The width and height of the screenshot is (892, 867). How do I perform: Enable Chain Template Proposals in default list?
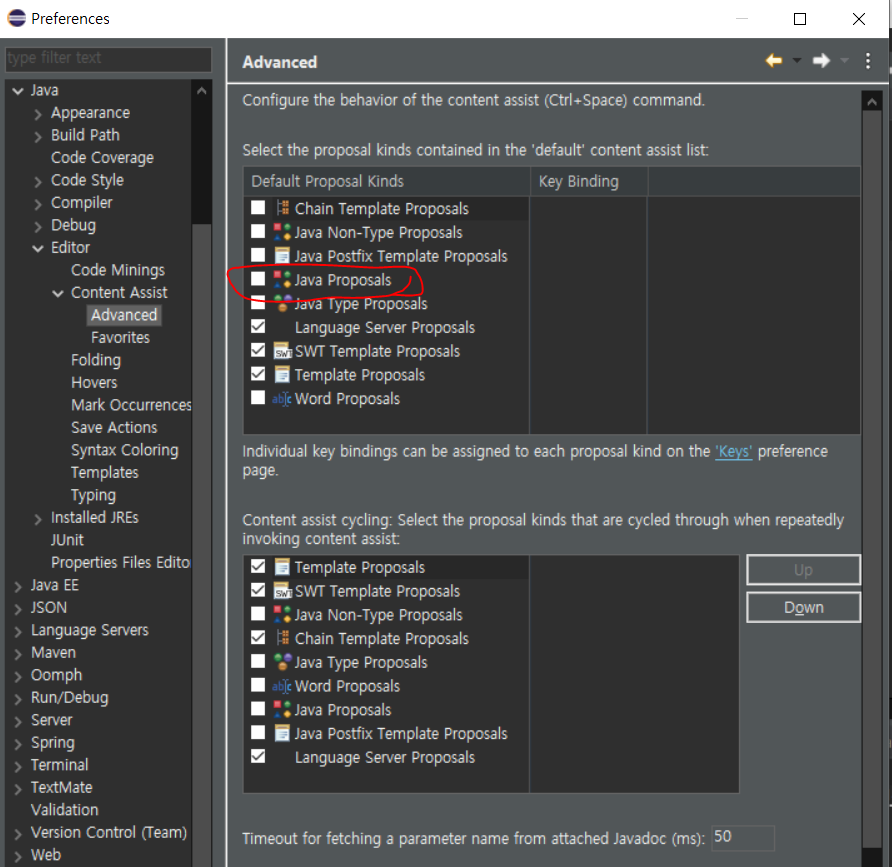pos(258,208)
